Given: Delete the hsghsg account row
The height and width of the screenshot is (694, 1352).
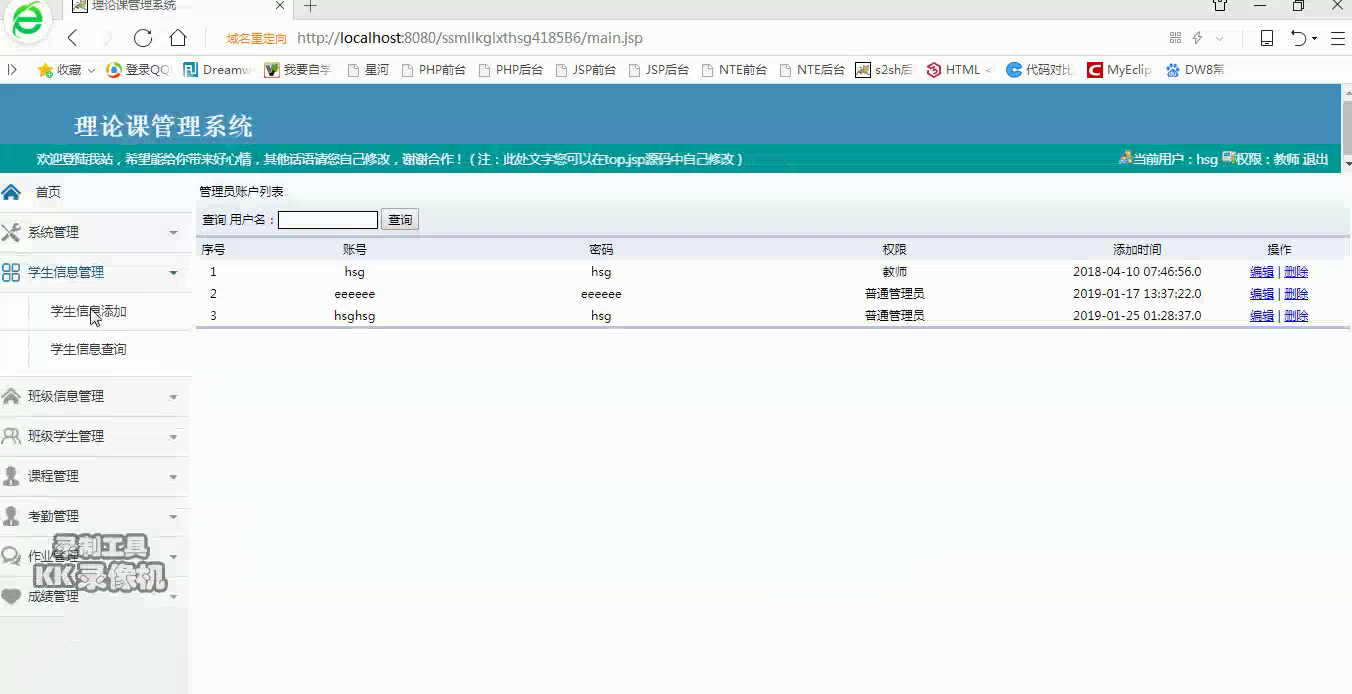Looking at the screenshot, I should [1296, 316].
